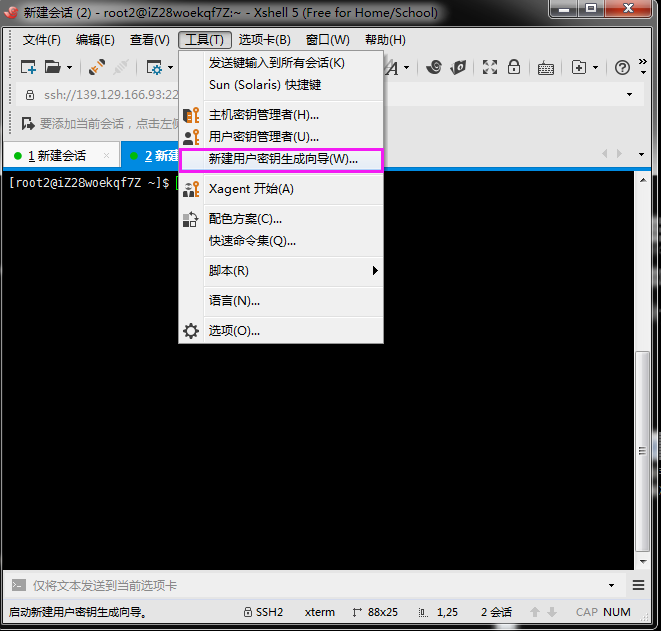Expand the properties icon dropdown arrow
The image size is (661, 631).
[170, 67]
